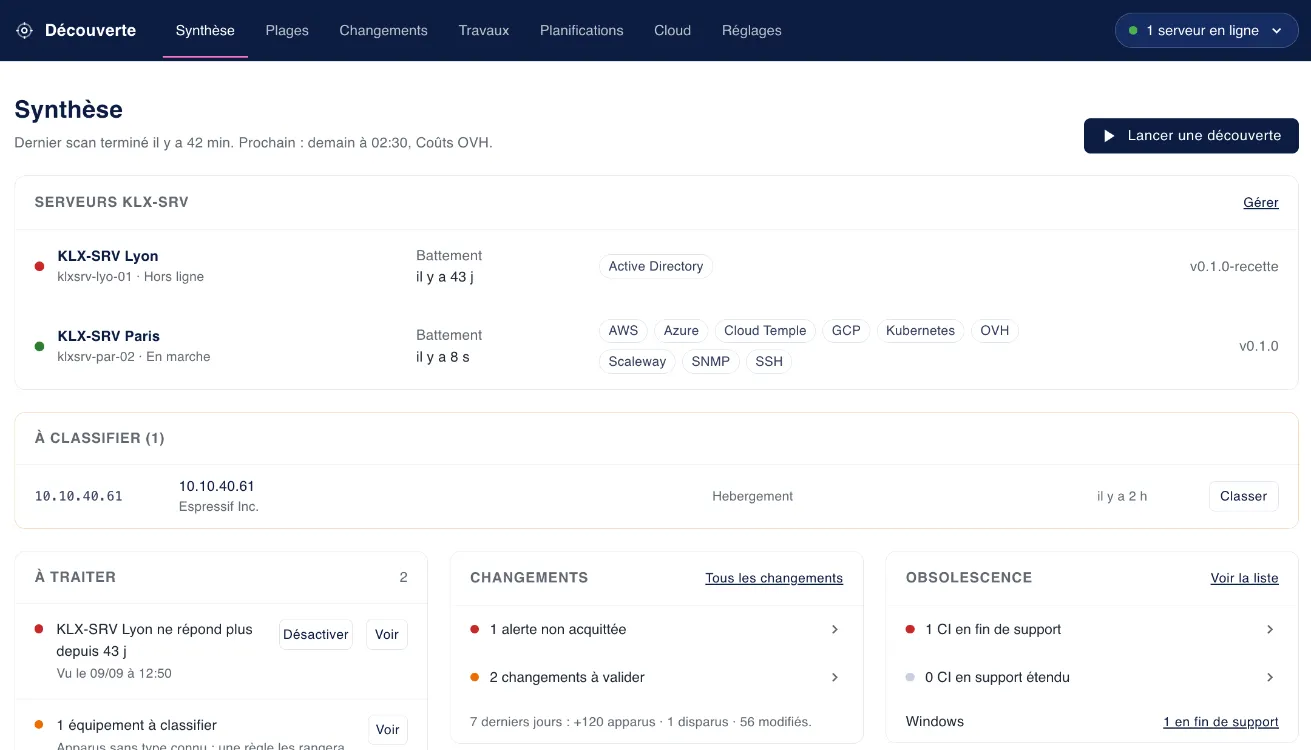Click the AWS tag
1311x750 pixels.
coord(623,331)
